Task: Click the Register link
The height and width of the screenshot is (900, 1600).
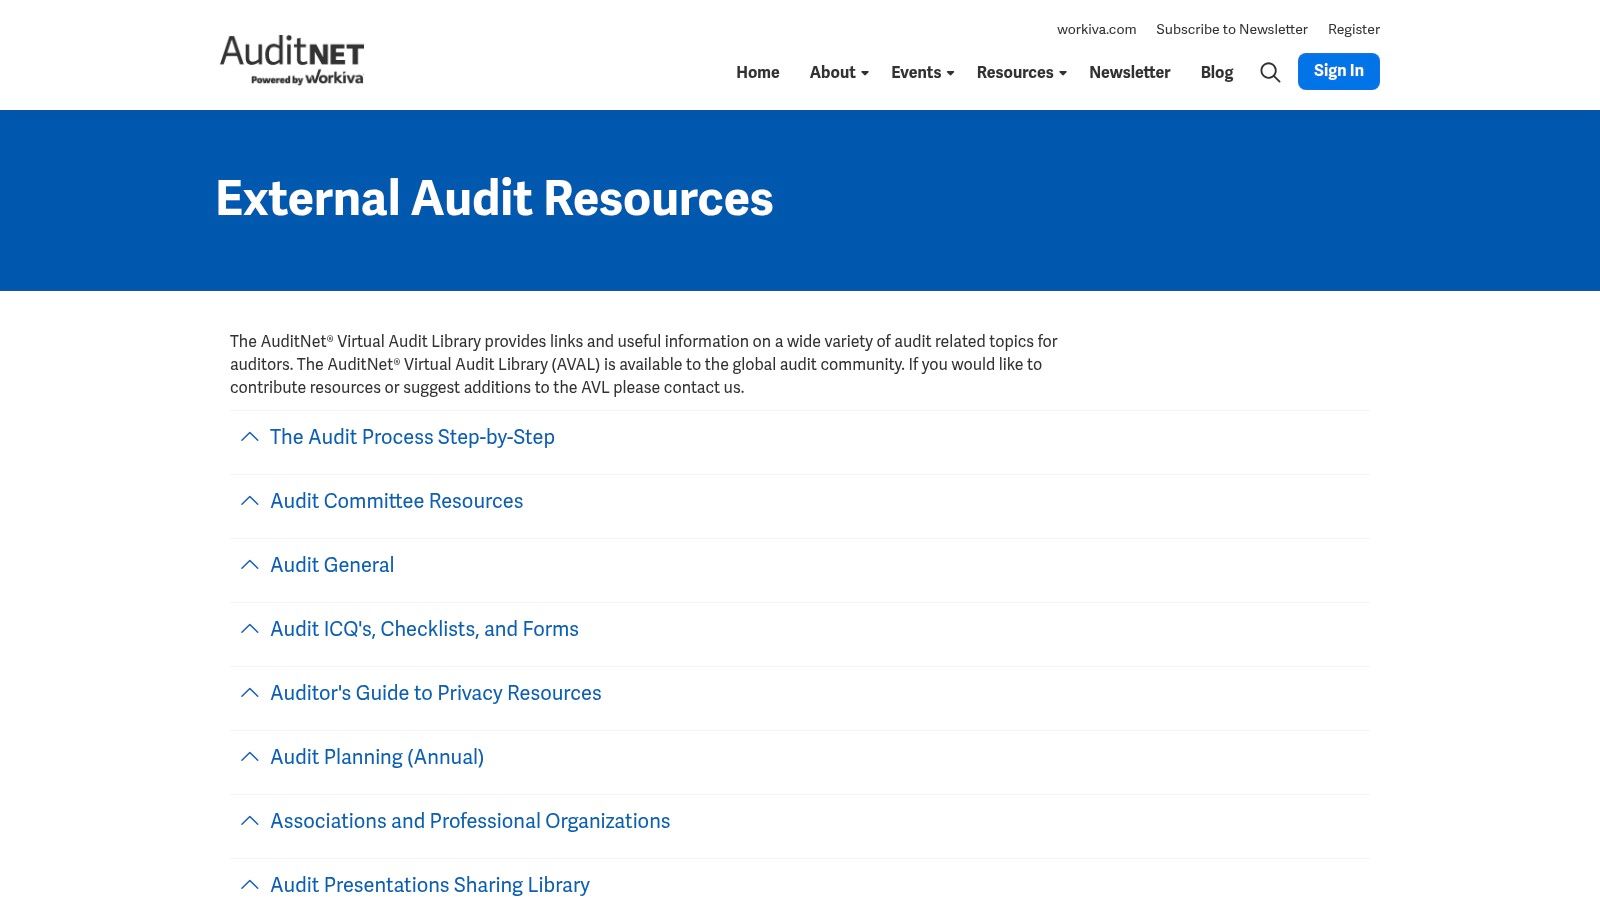Action: click(x=1353, y=29)
